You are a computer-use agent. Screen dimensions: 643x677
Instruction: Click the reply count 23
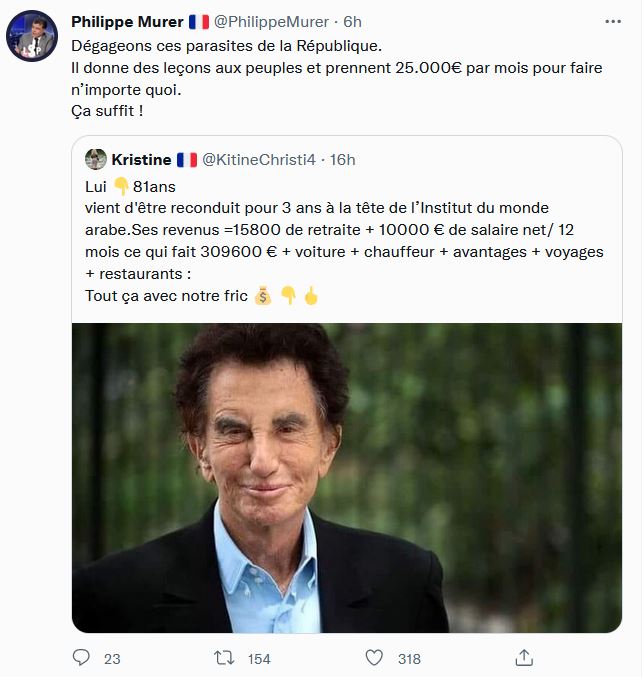tap(112, 659)
